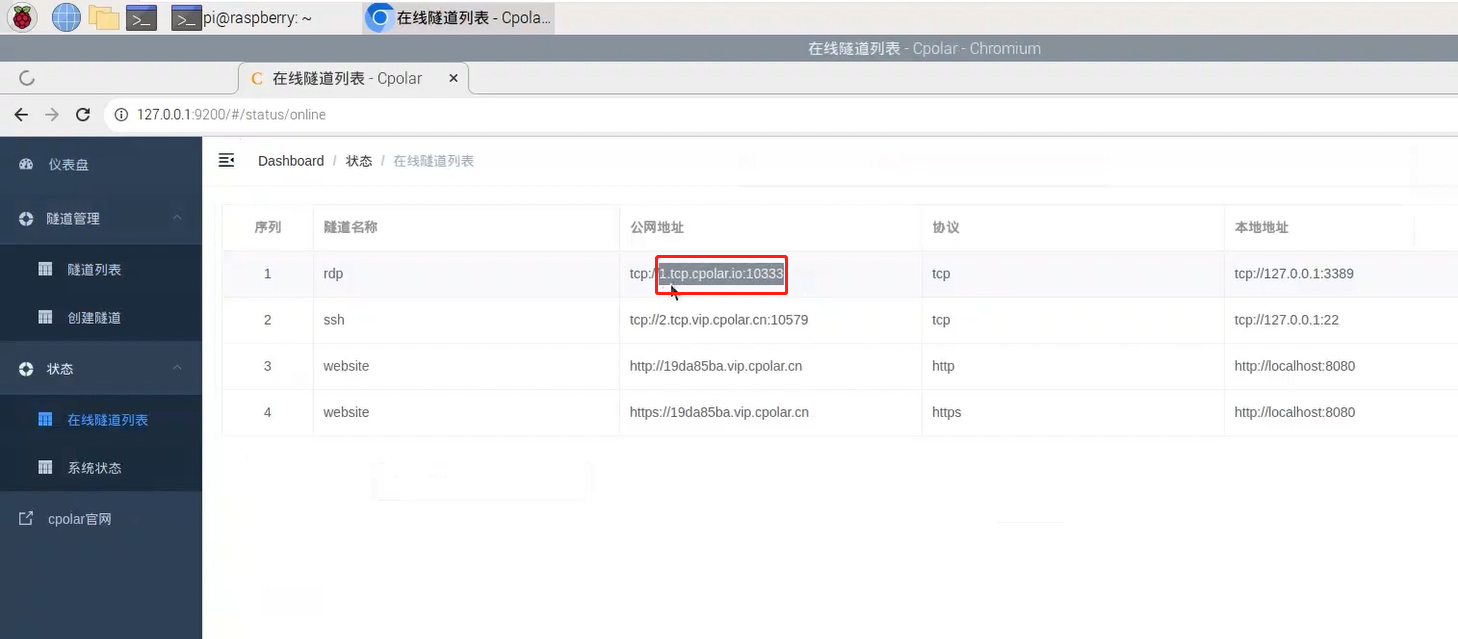Viewport: 1458px width, 639px height.
Task: Click the http://19da85ba.vip.cpolar.cn address
Action: [716, 366]
